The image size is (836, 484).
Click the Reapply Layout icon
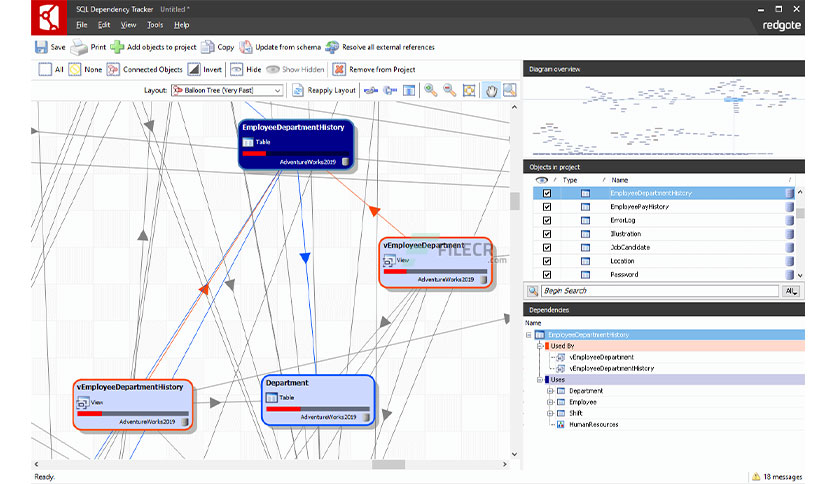pos(298,90)
